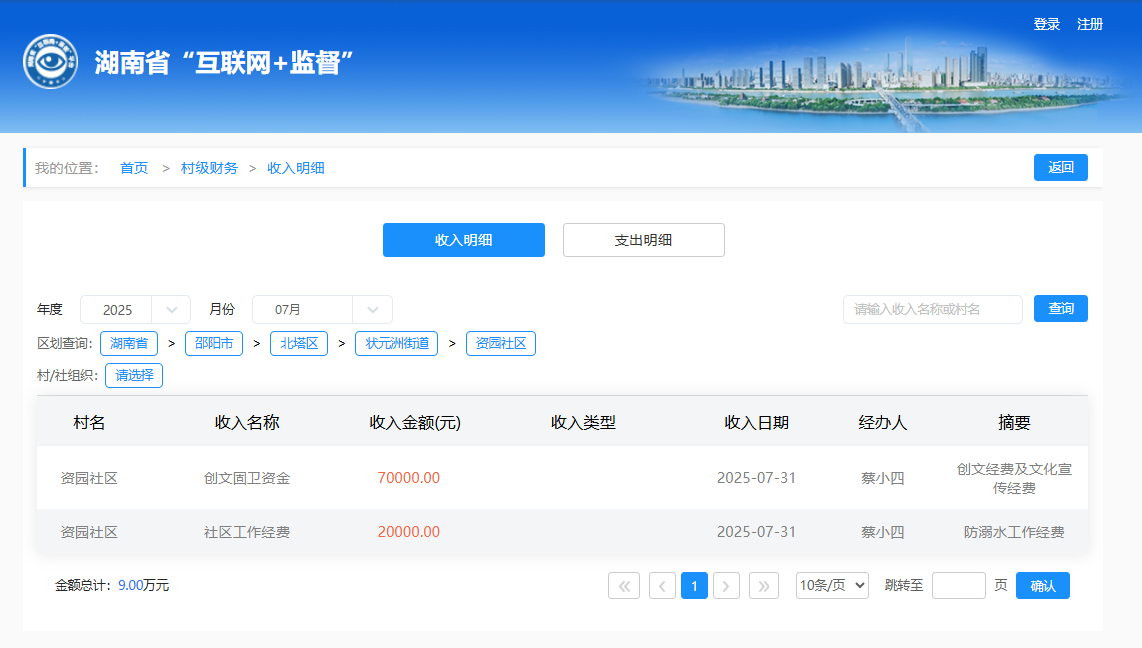
Task: Click the 返回 back button
Action: (1060, 168)
